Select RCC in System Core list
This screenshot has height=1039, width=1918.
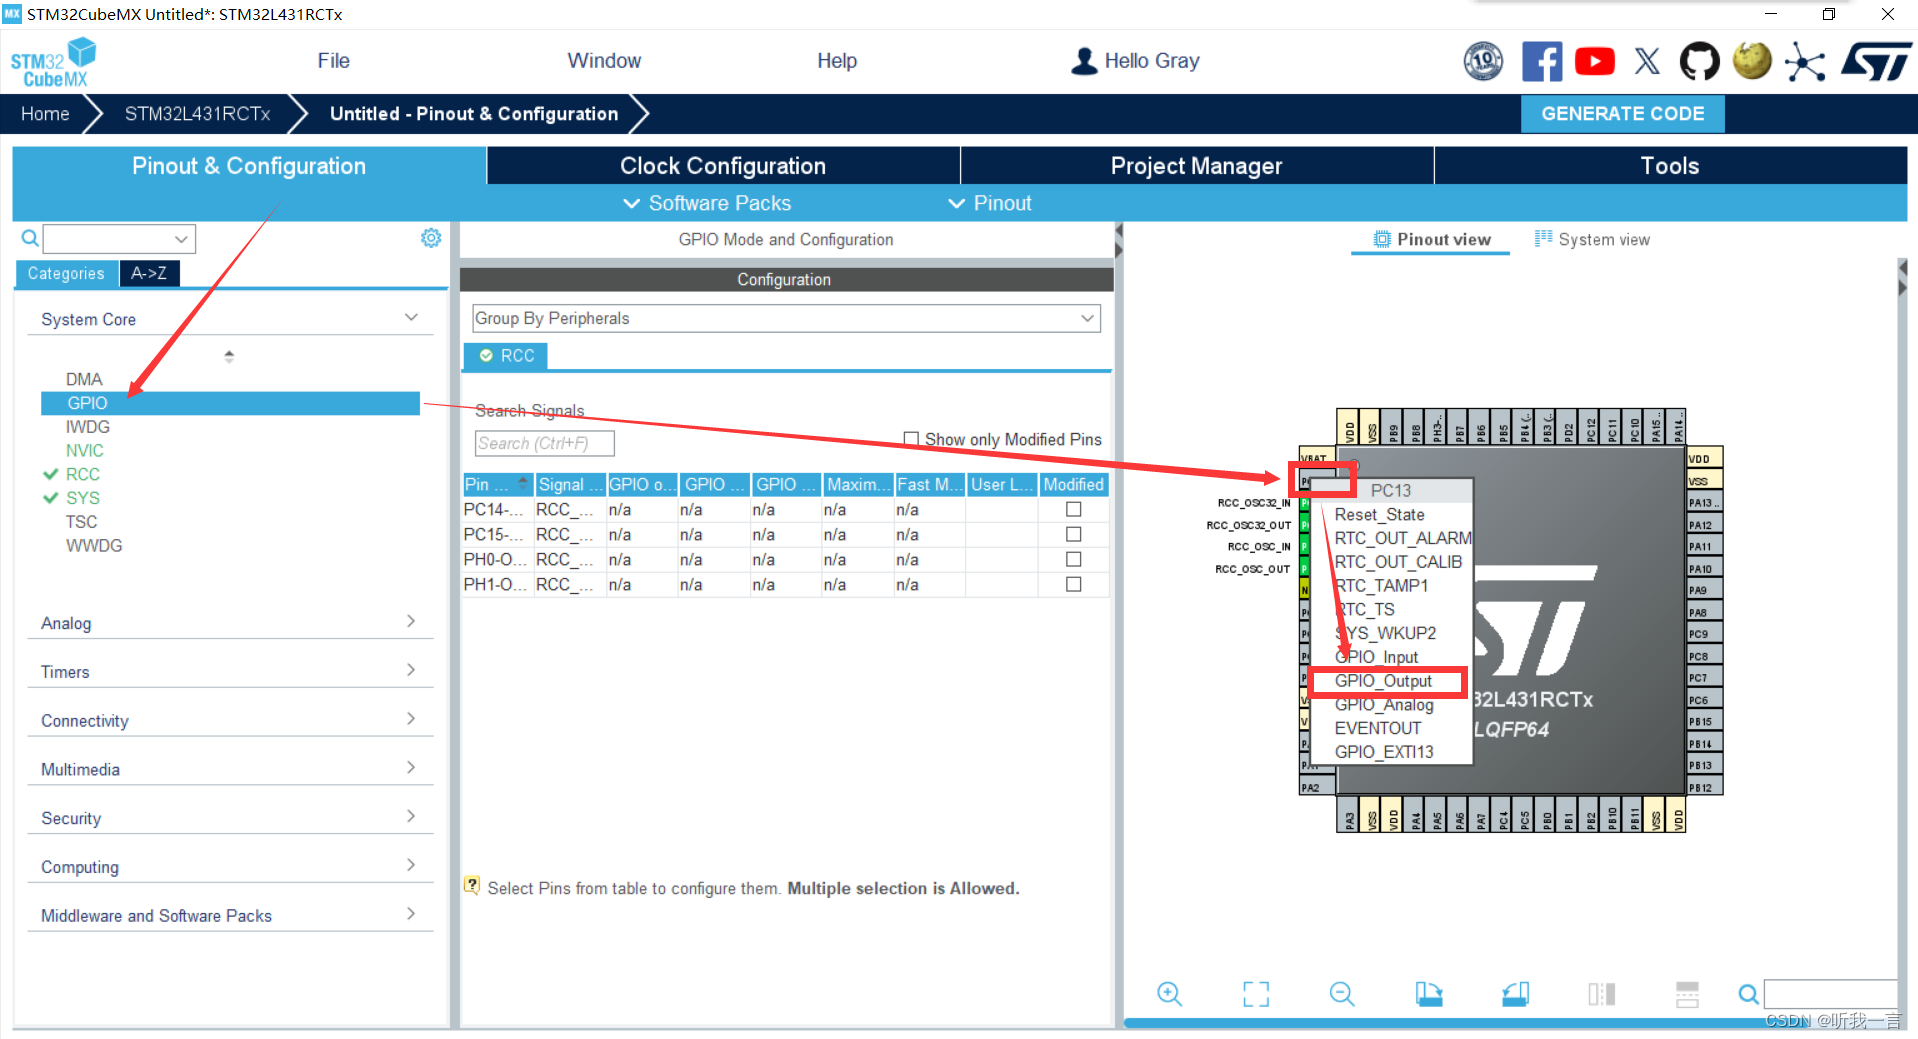(83, 474)
